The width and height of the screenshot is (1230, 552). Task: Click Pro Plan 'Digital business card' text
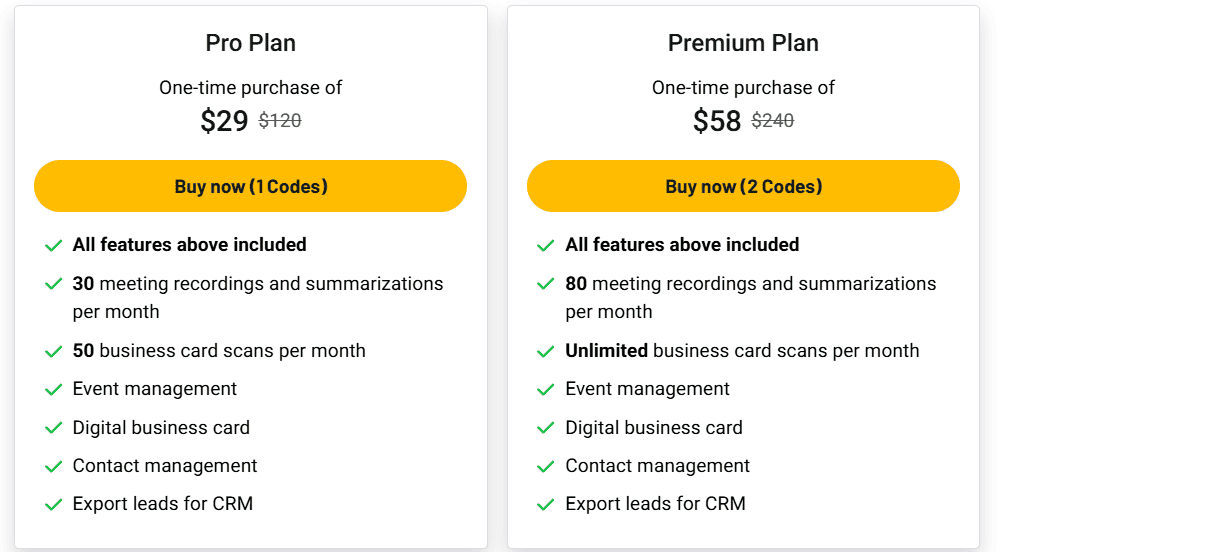pos(161,428)
